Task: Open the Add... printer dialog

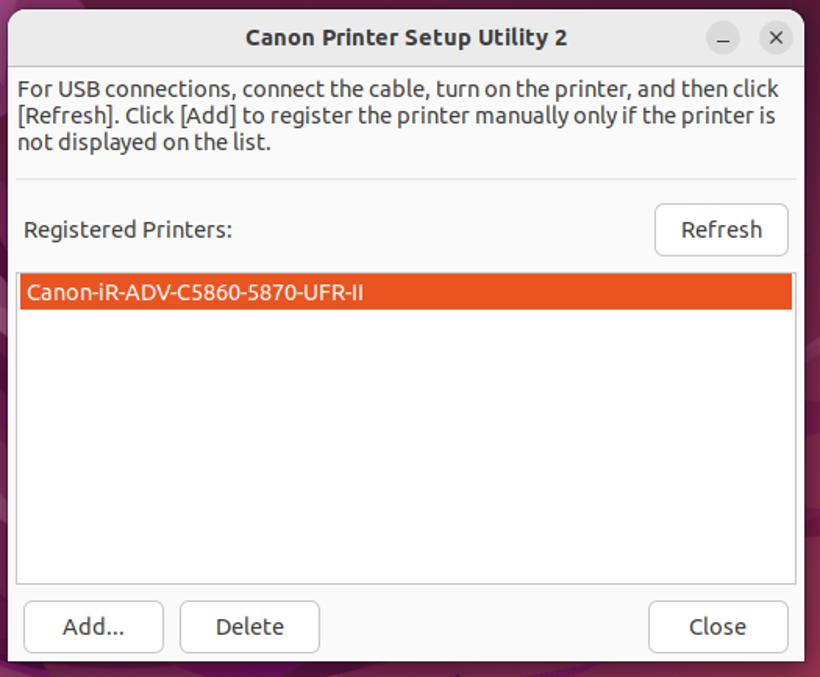Action: 93,627
